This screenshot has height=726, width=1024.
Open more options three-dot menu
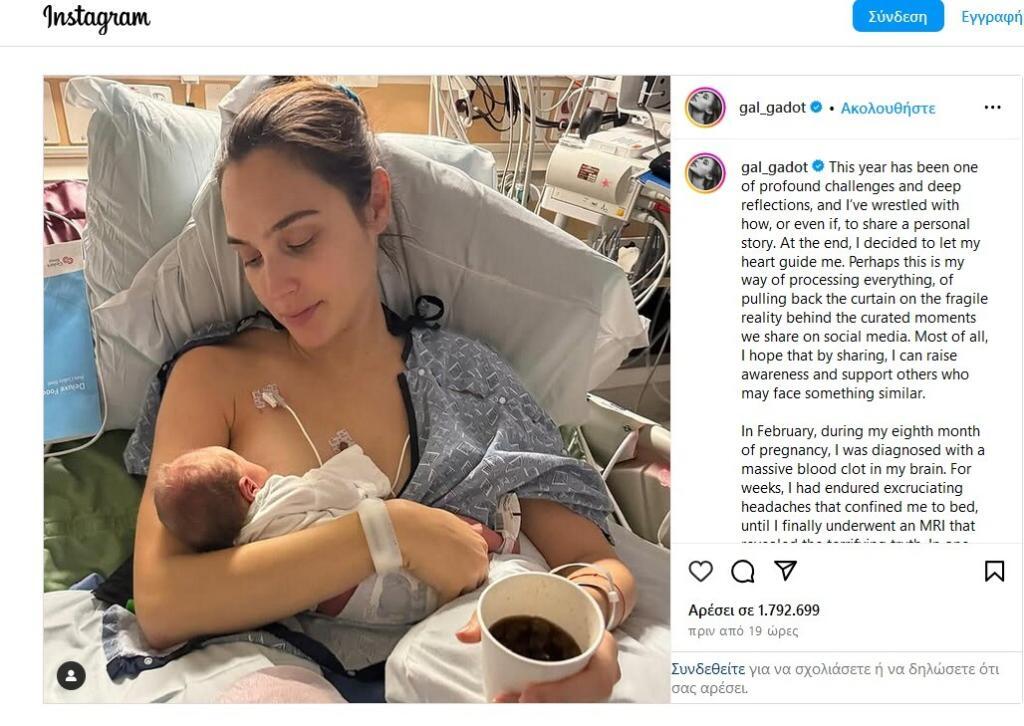click(992, 107)
